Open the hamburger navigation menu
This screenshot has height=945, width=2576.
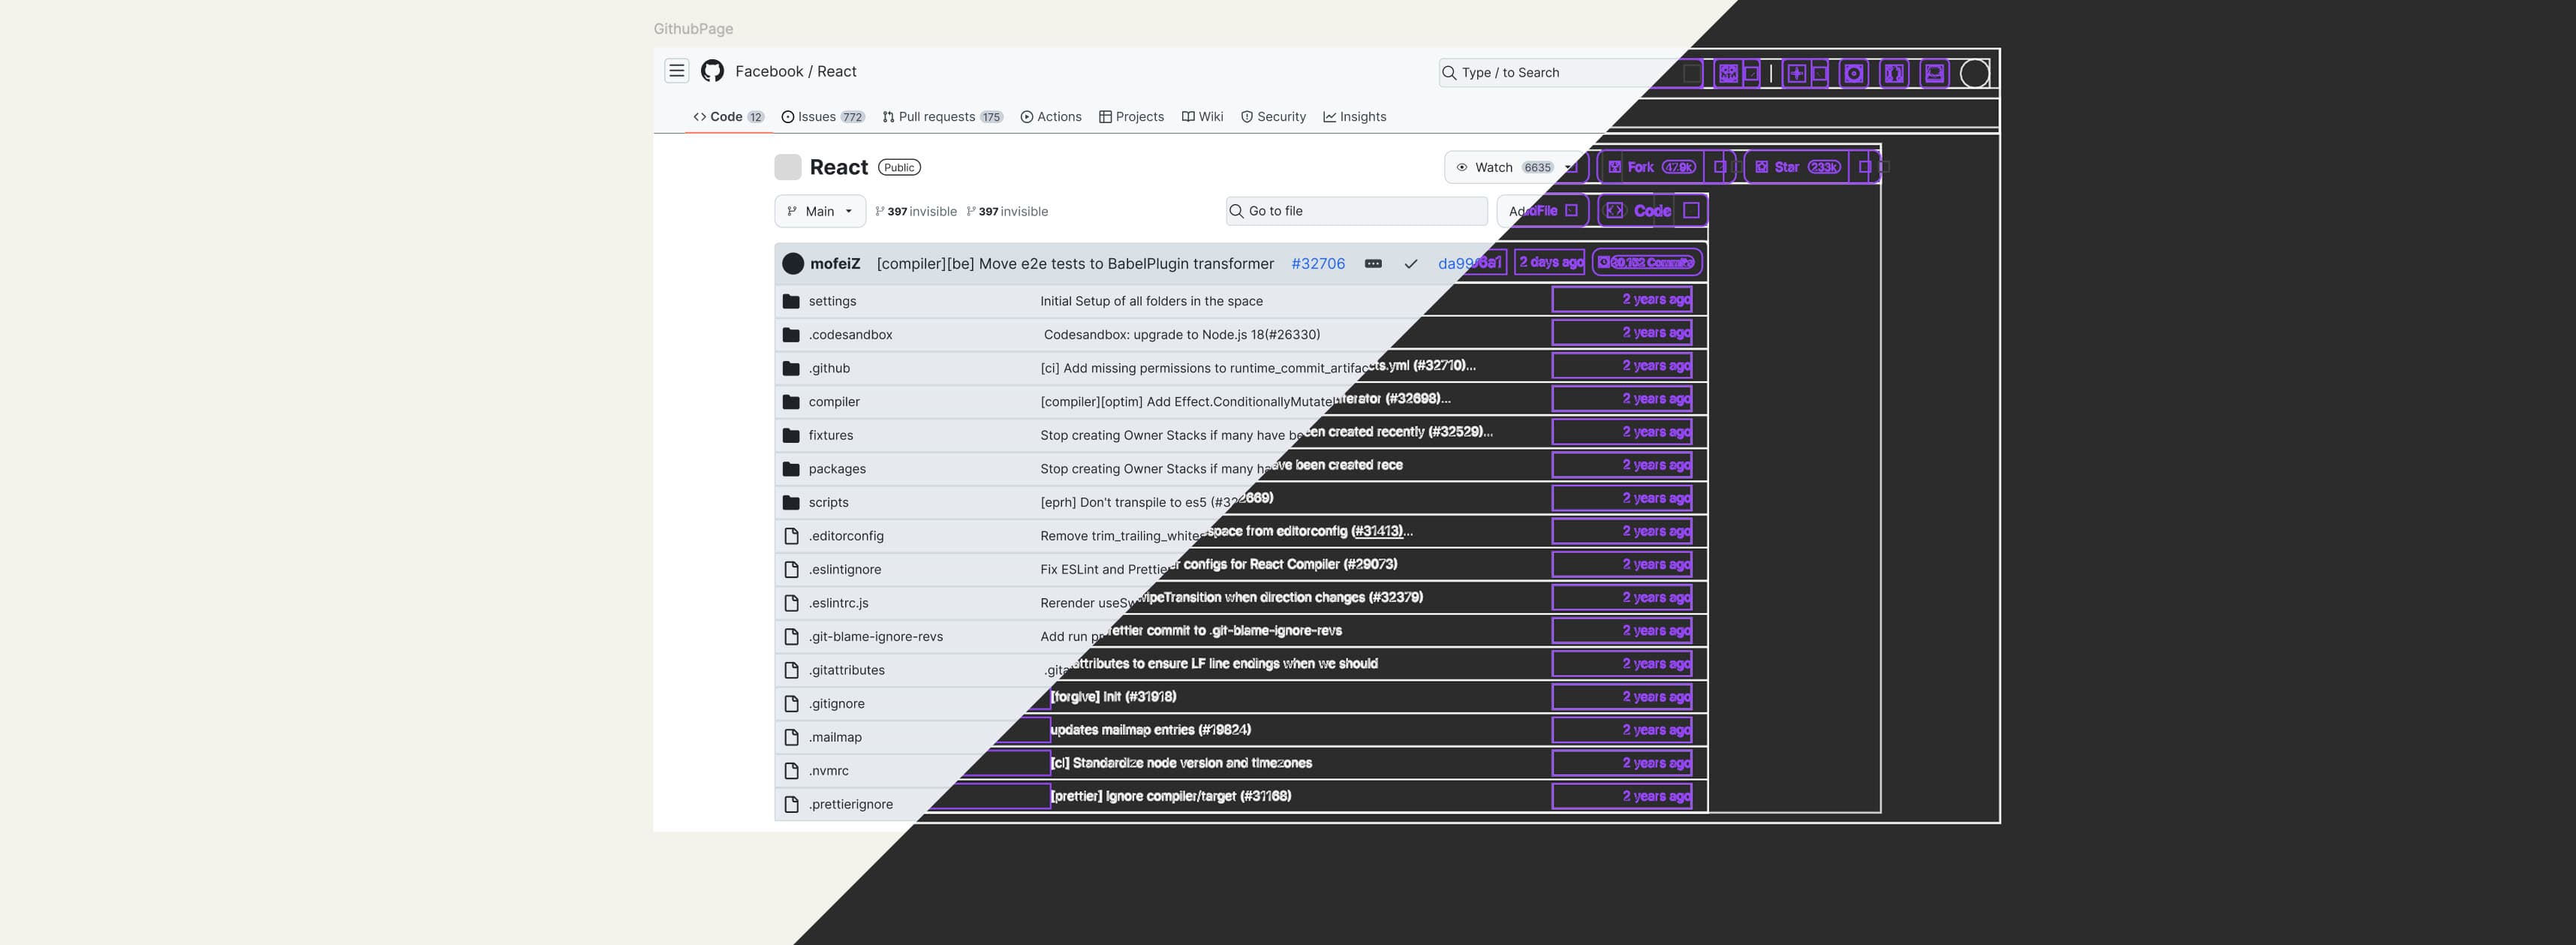point(677,71)
